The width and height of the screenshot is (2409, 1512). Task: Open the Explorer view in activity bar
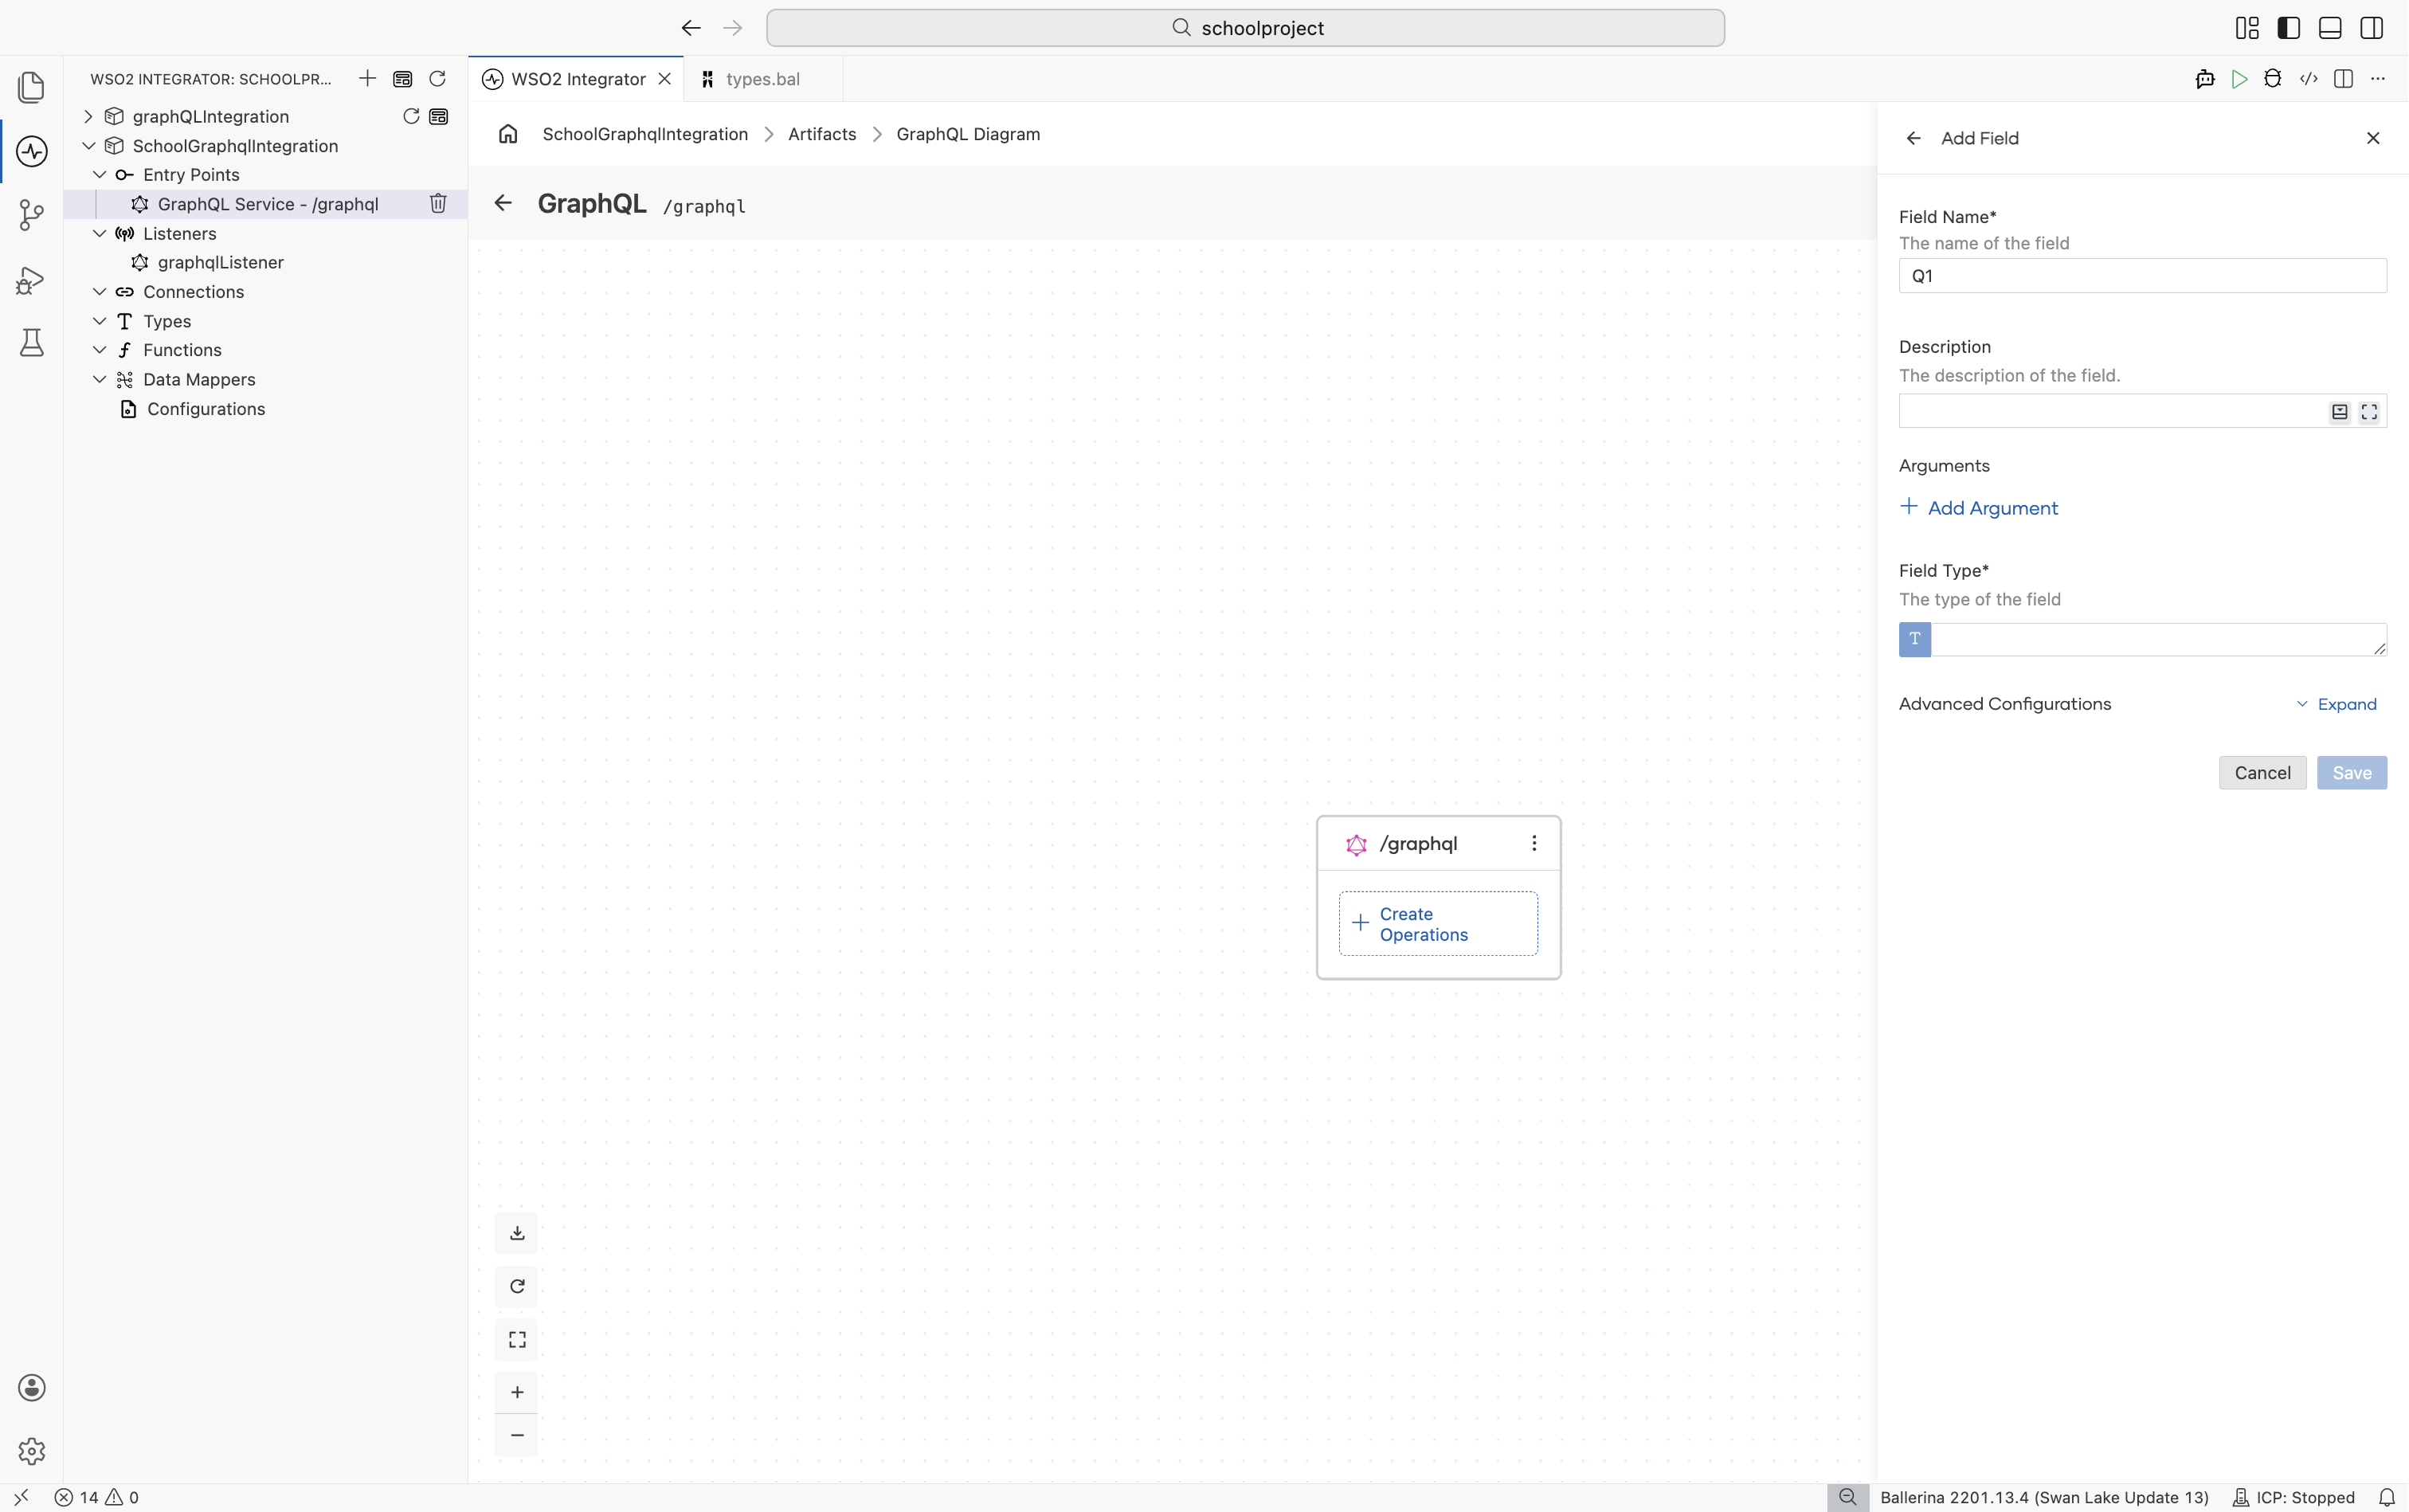(31, 87)
